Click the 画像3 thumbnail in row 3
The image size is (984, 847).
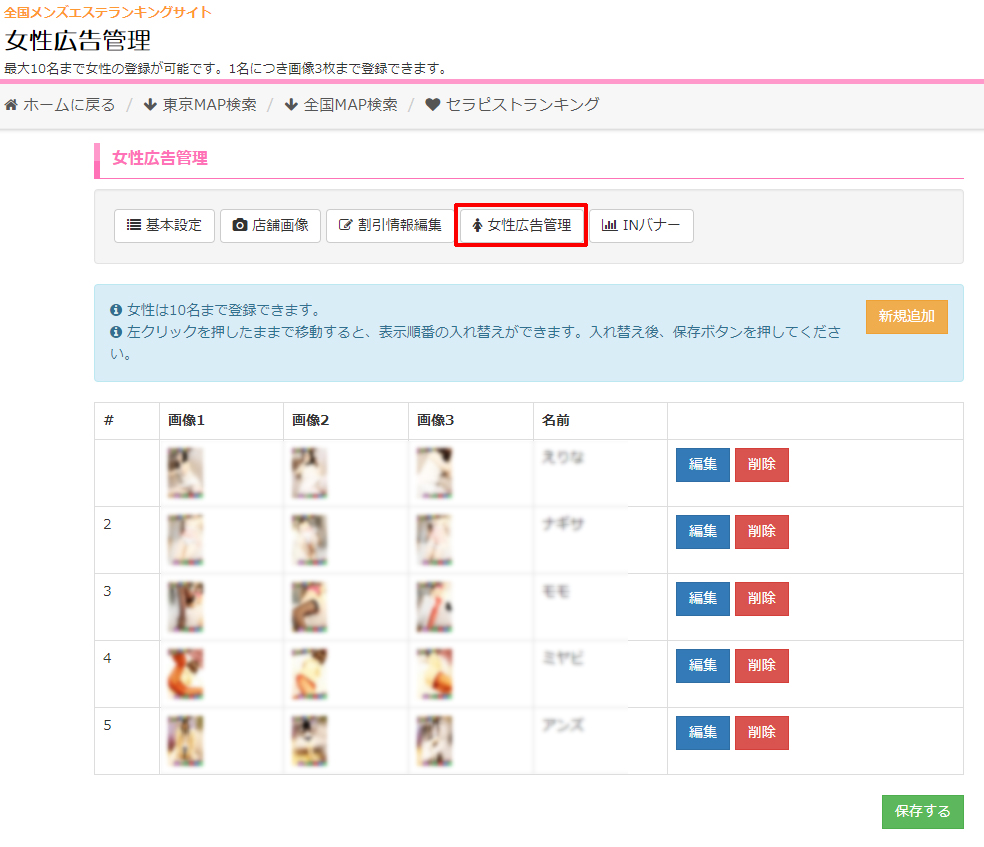tap(434, 607)
